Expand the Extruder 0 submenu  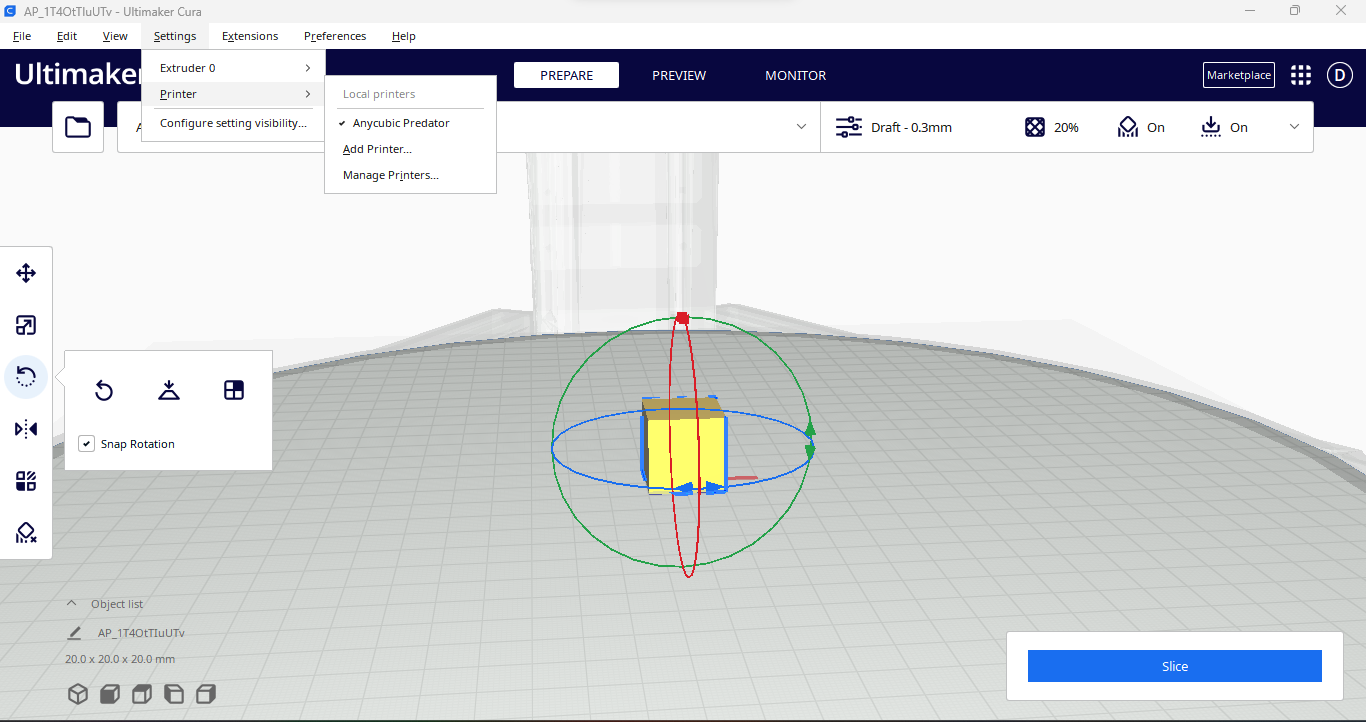233,68
